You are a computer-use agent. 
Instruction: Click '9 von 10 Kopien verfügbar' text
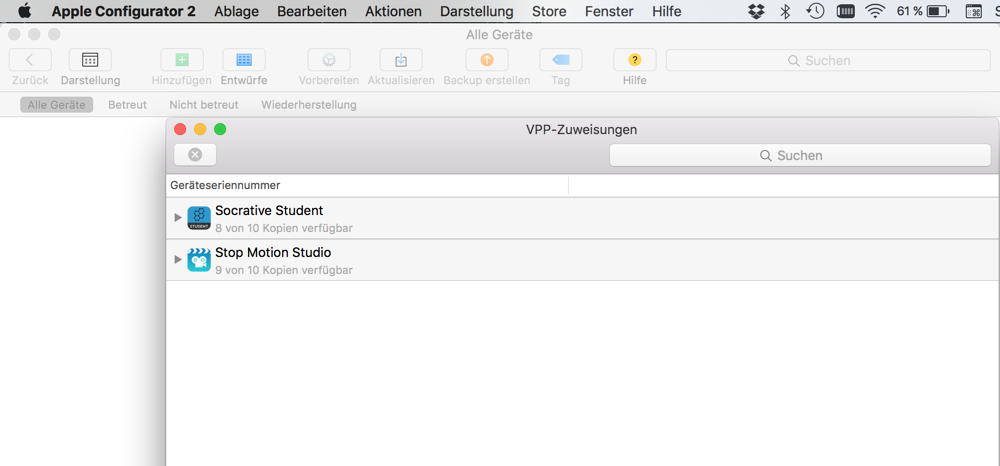tap(284, 270)
